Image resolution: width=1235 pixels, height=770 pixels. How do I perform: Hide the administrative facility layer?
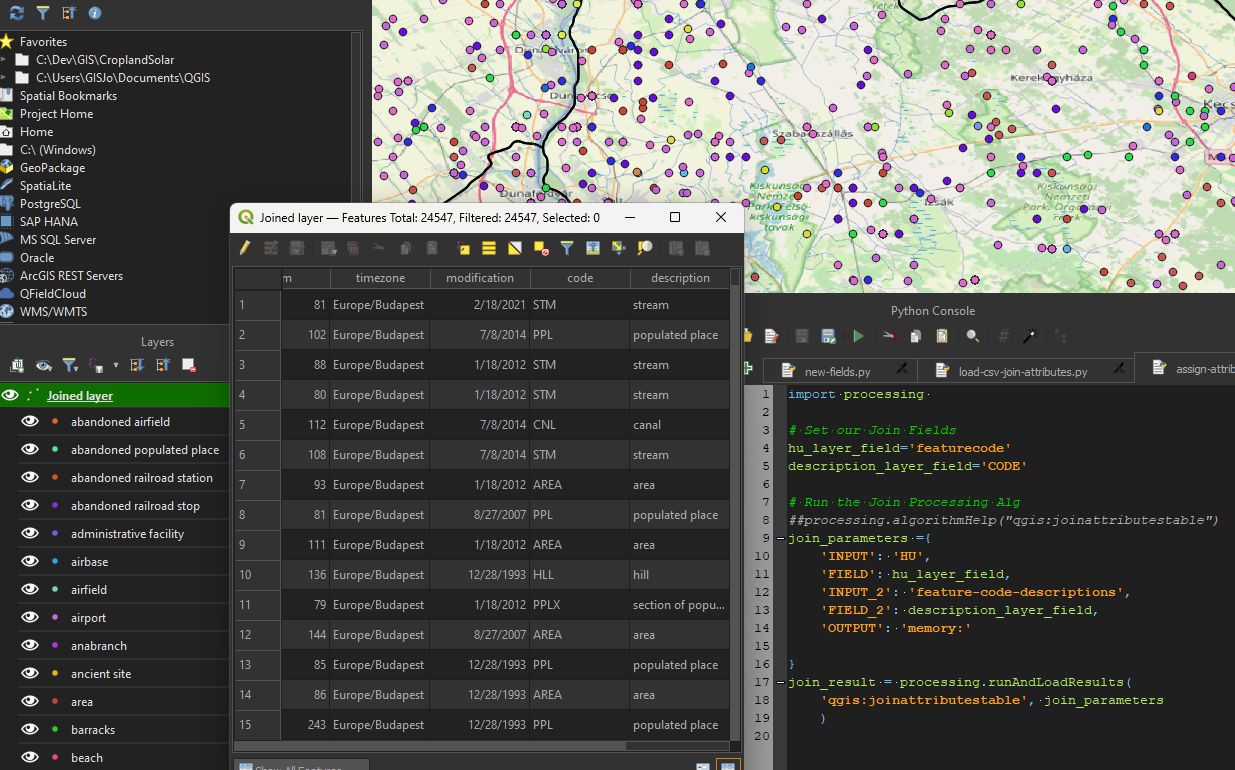[30, 534]
